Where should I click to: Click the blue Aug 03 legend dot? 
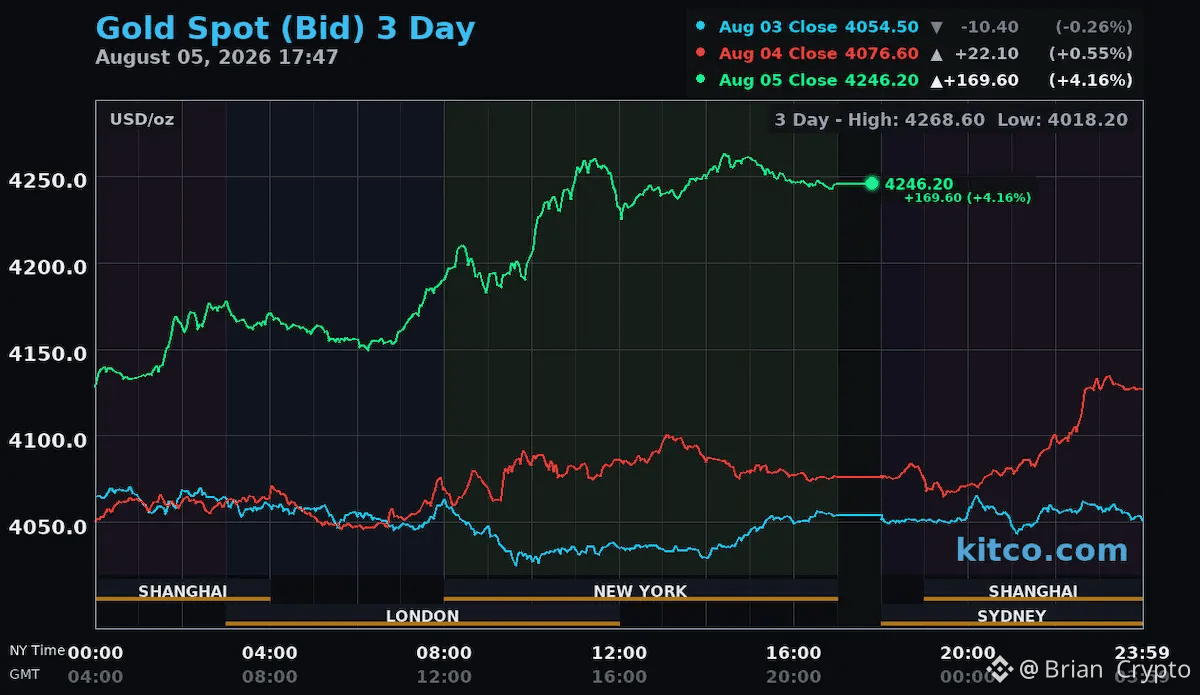coord(701,27)
